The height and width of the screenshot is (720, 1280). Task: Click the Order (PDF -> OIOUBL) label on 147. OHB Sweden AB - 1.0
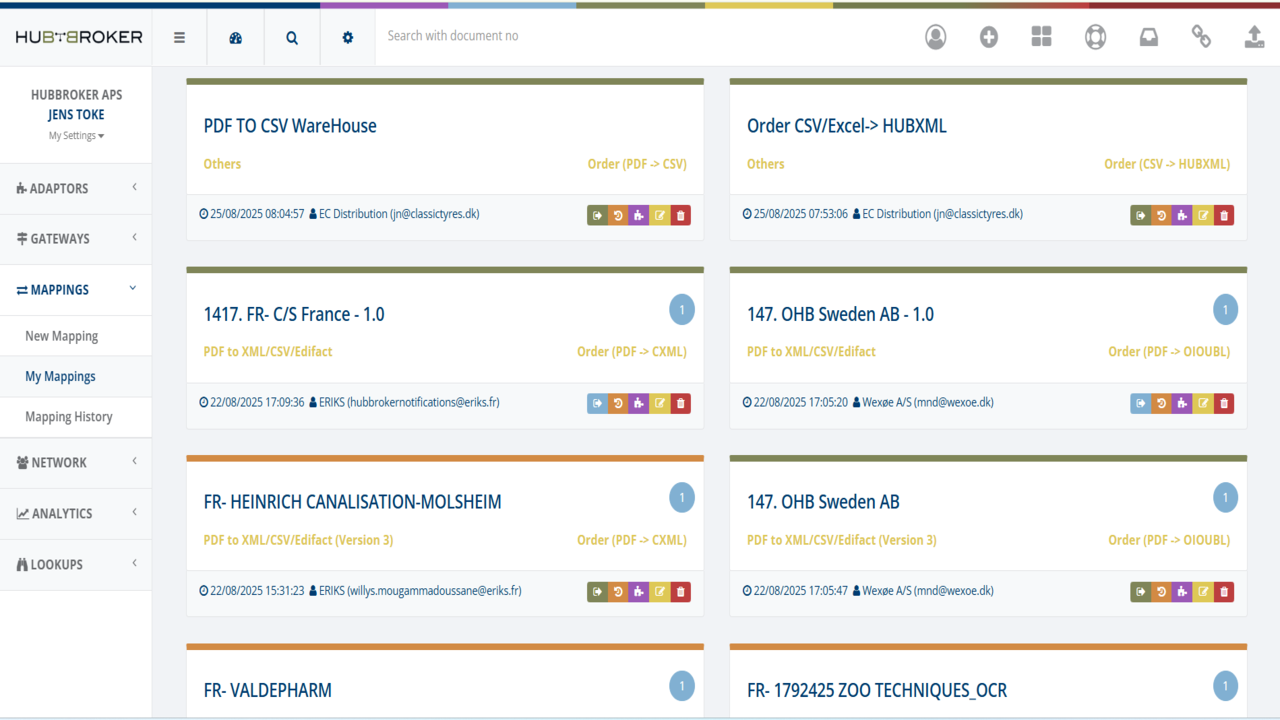1169,352
